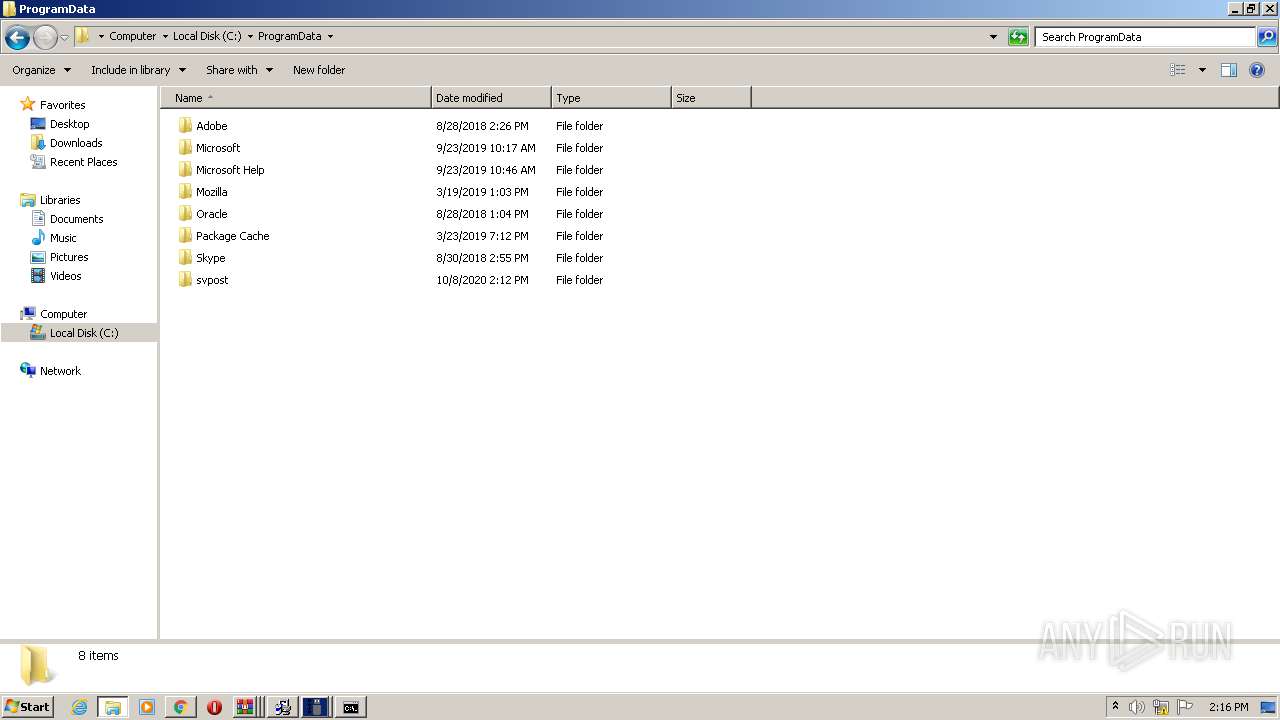Open the Videos library

[x=65, y=276]
